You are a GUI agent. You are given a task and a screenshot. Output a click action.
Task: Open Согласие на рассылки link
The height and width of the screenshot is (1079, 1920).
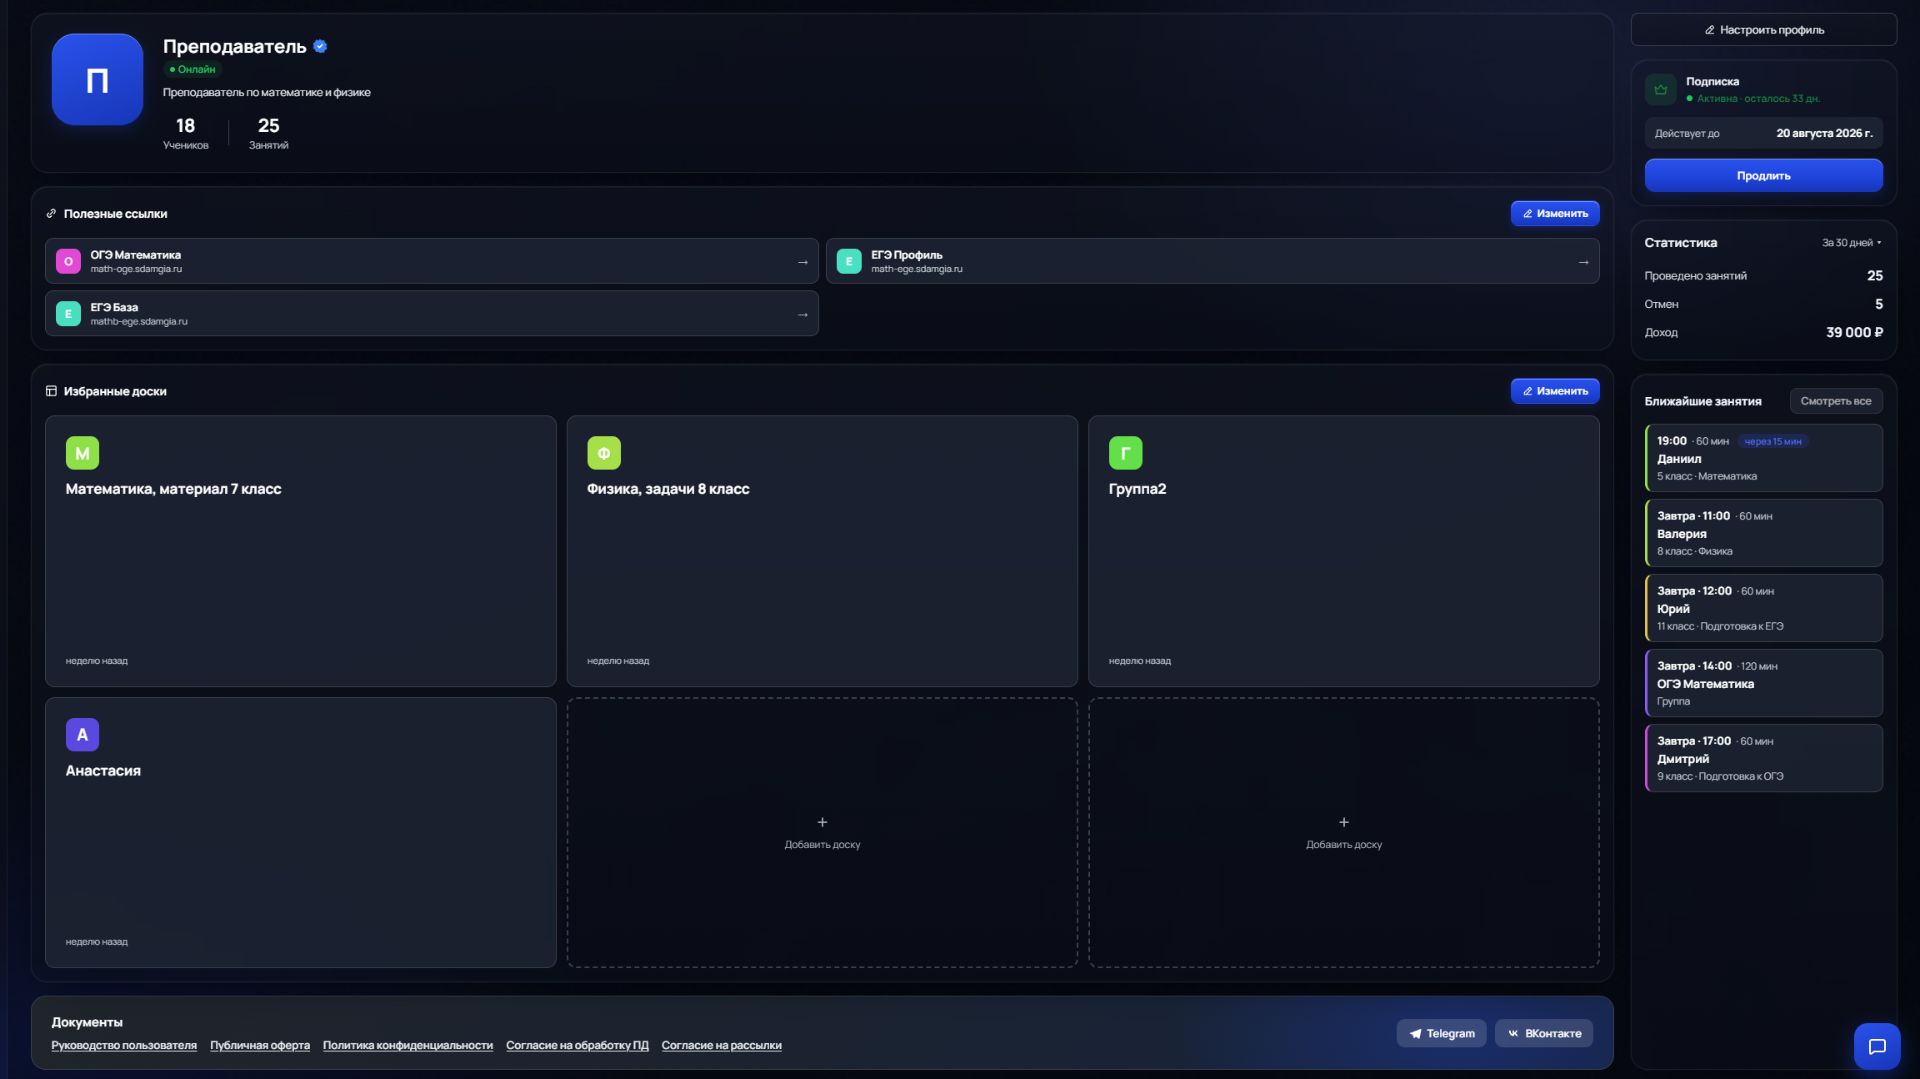tap(721, 1045)
